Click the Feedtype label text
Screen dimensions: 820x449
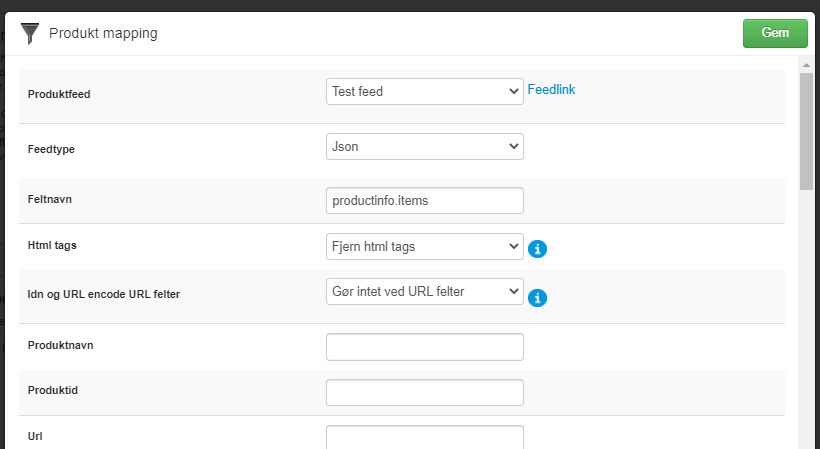(51, 149)
